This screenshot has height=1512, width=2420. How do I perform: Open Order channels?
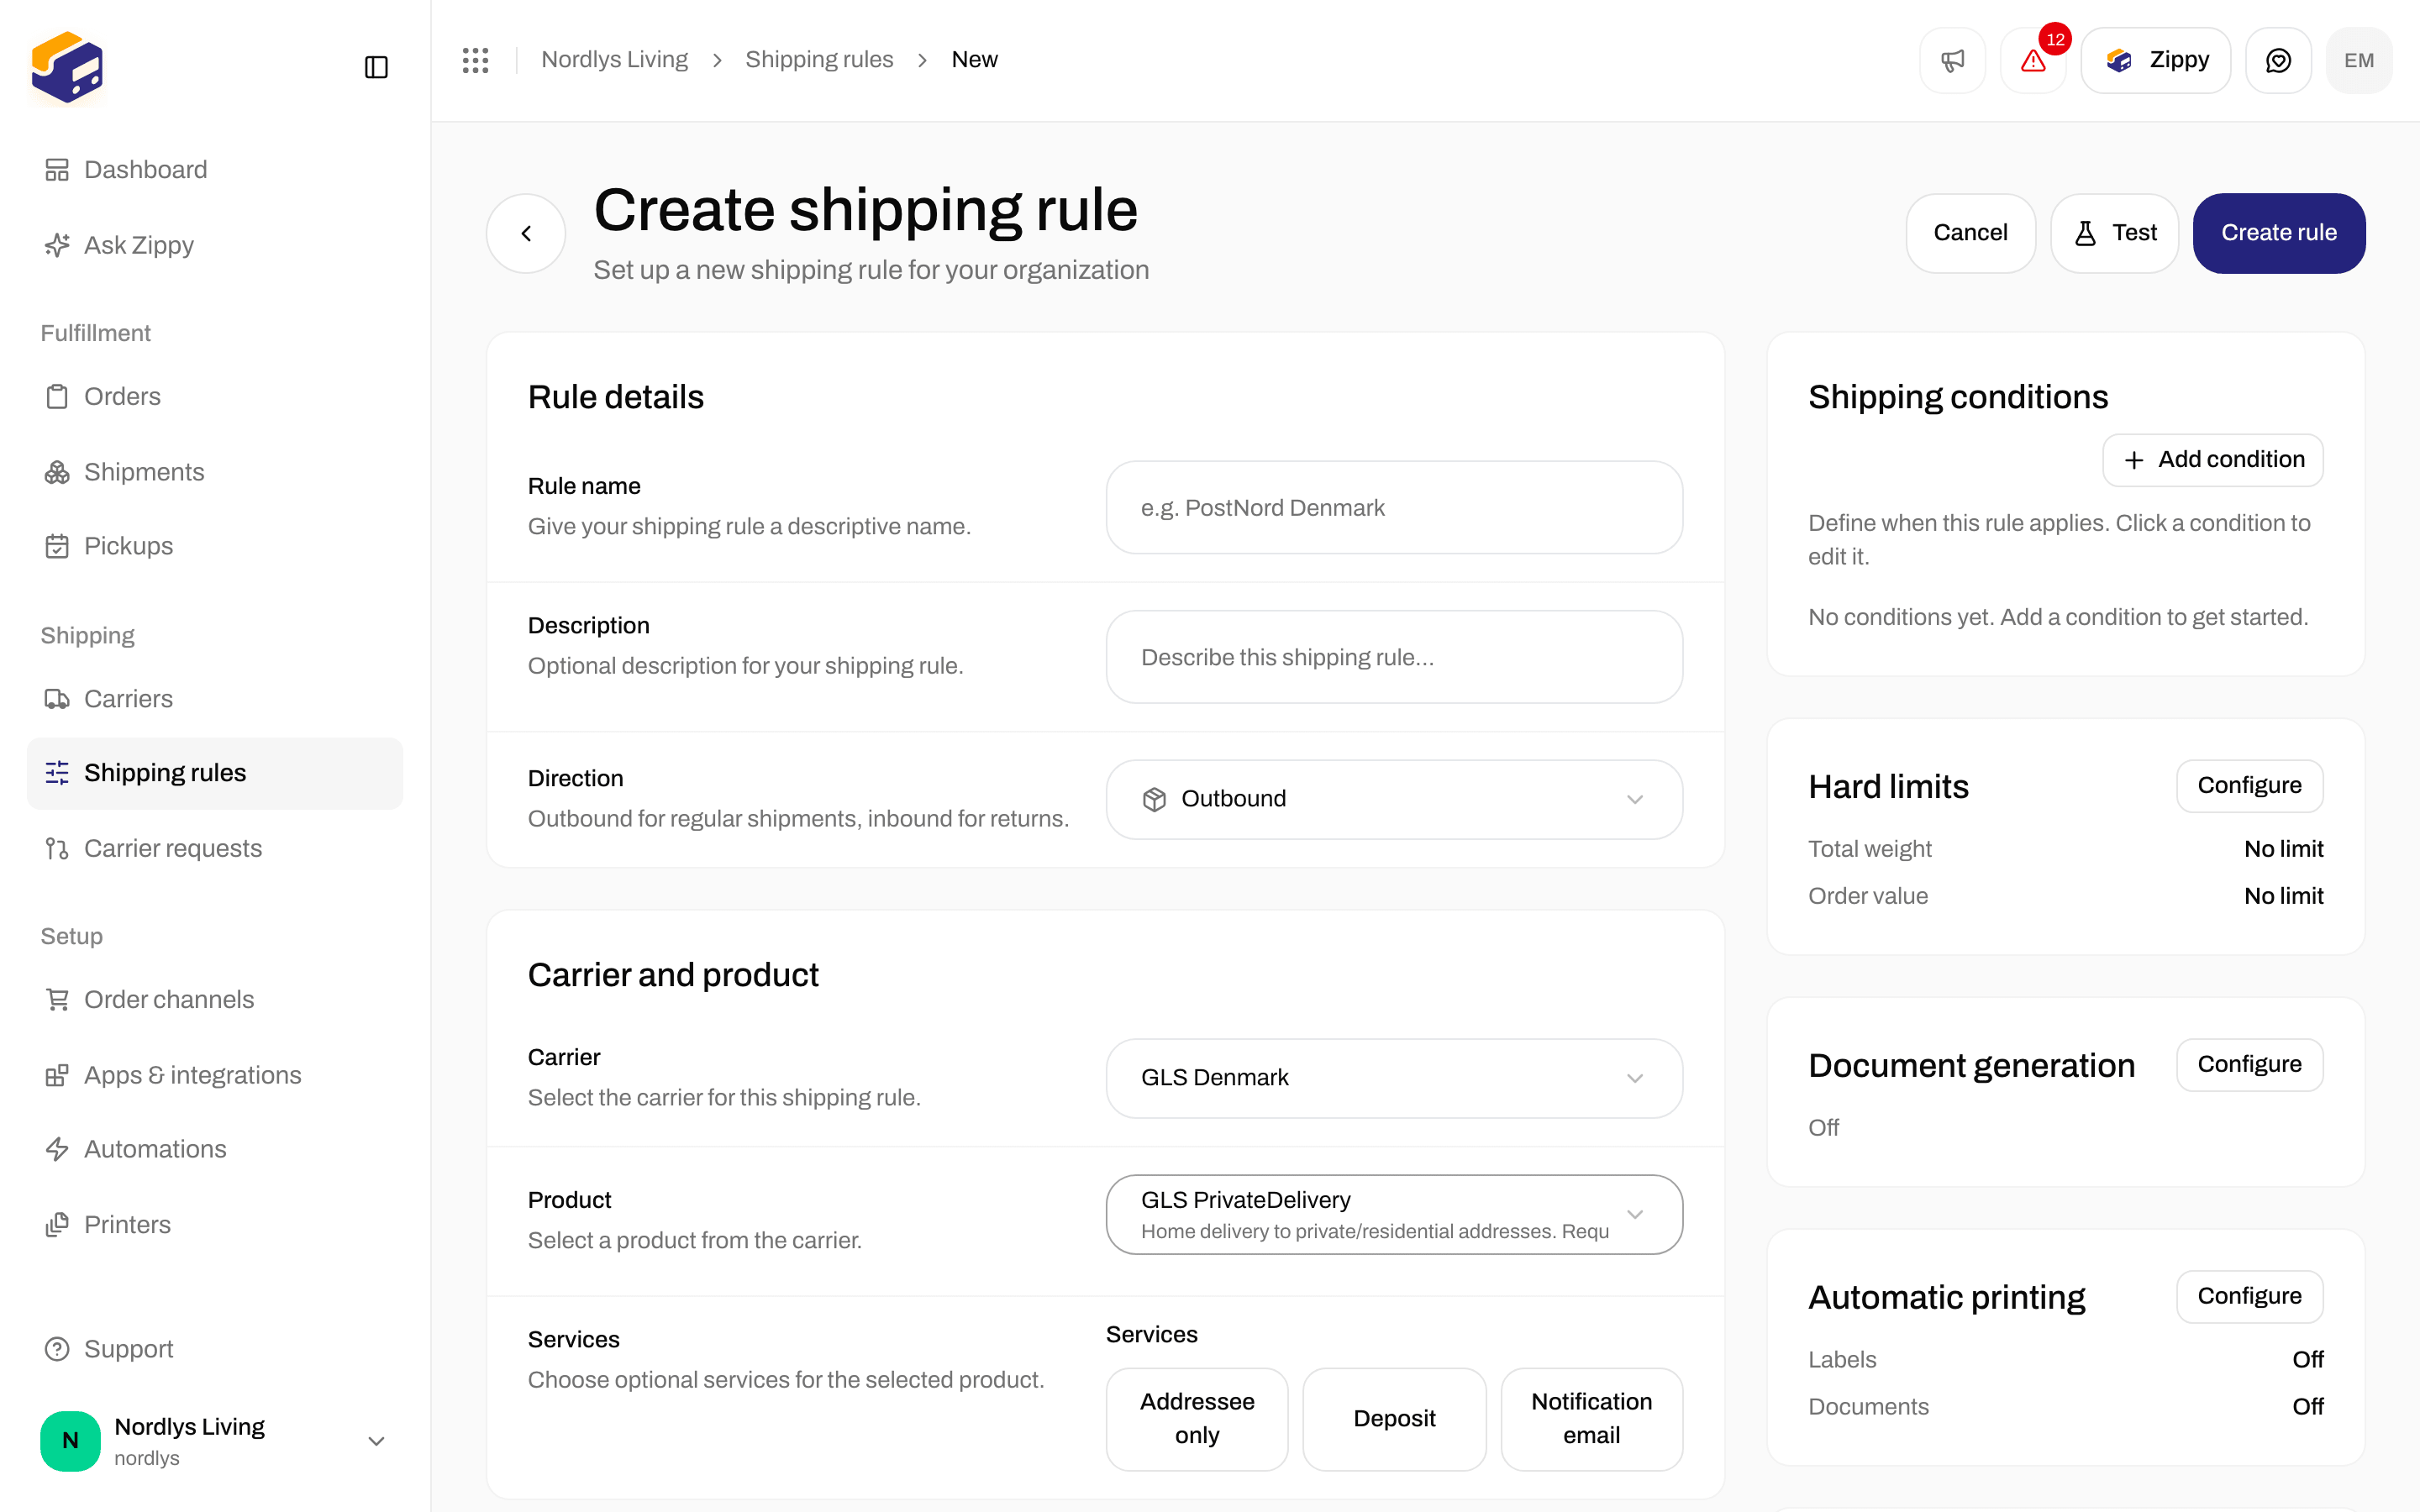coord(215,999)
